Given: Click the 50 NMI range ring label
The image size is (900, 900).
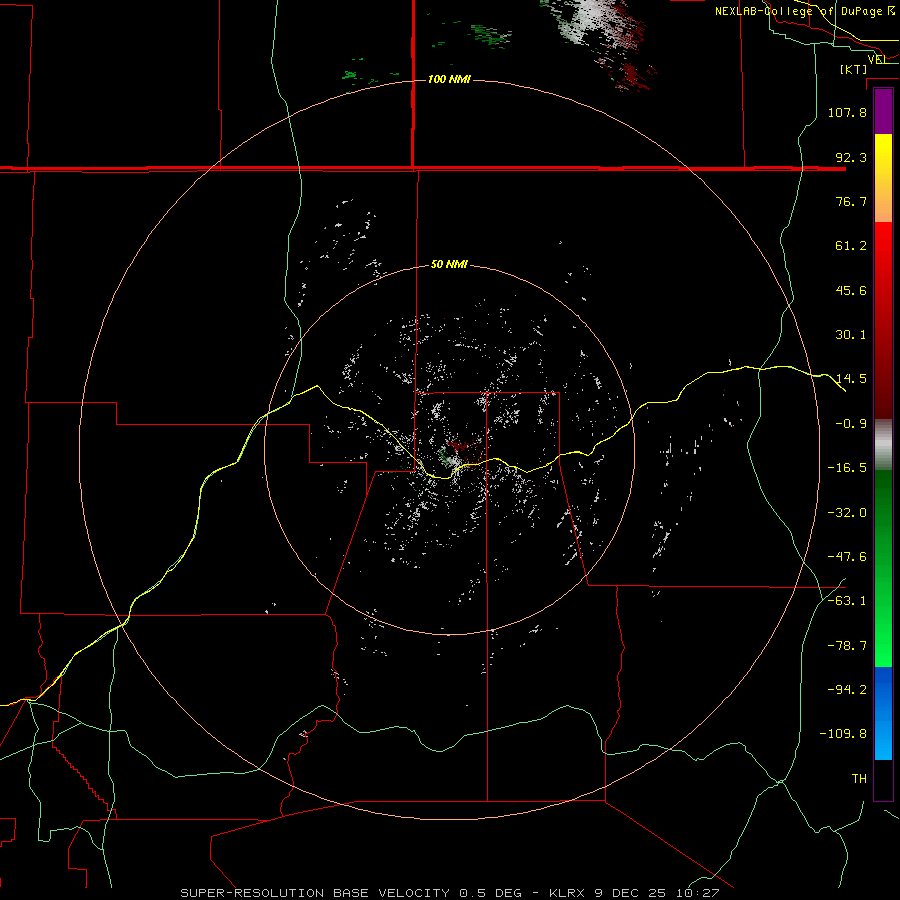Looking at the screenshot, I should [449, 264].
